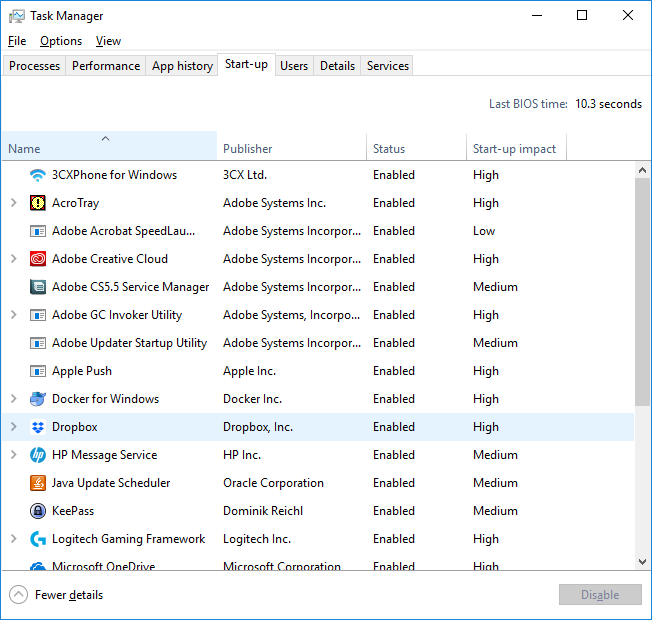Select the Start-up tab
This screenshot has width=652, height=620.
tap(247, 64)
